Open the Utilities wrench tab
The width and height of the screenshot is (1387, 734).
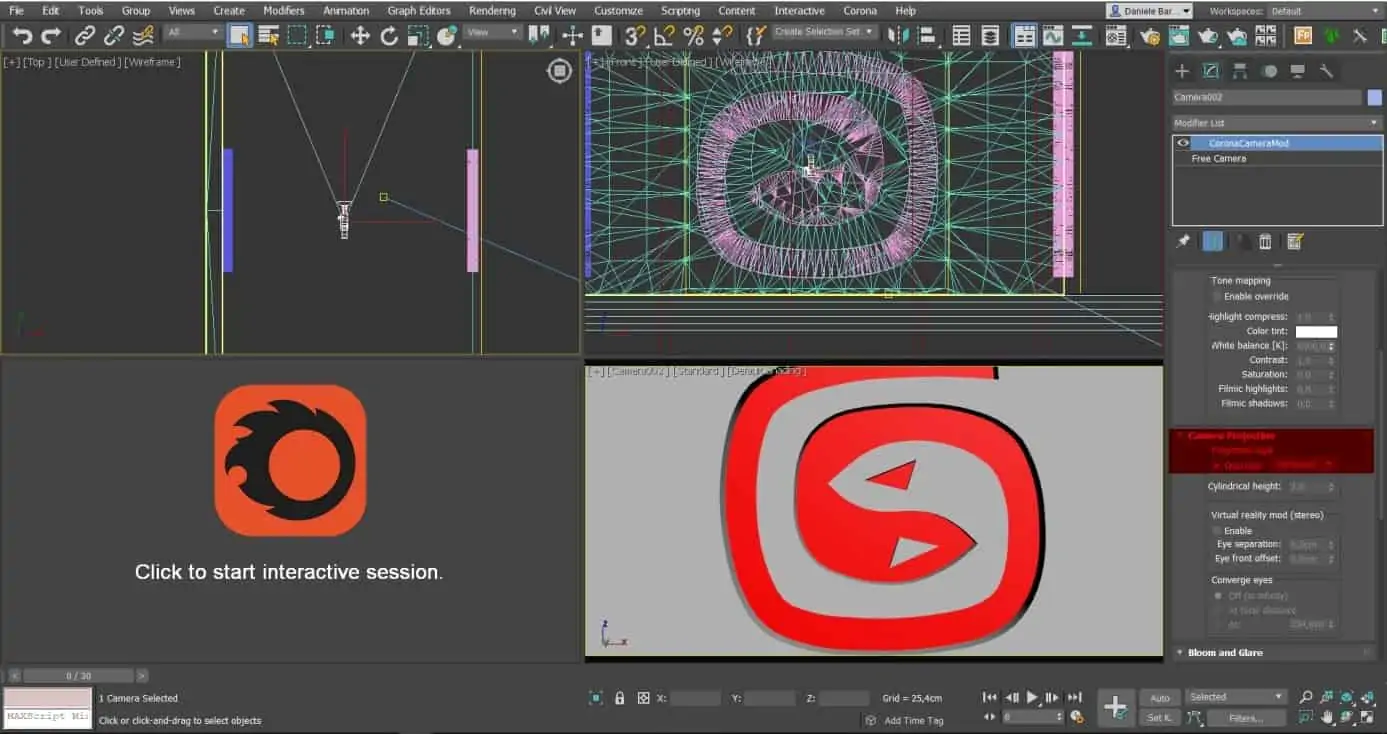point(1327,71)
